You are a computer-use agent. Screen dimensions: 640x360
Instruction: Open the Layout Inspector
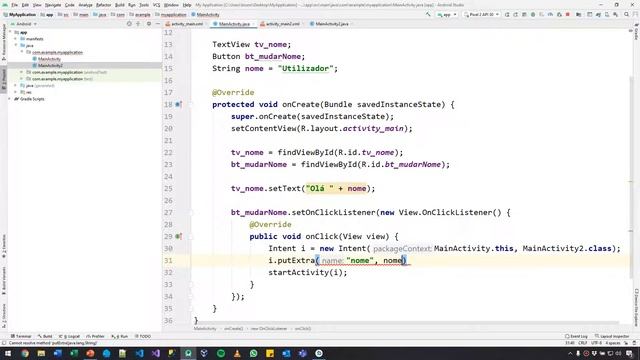612,336
